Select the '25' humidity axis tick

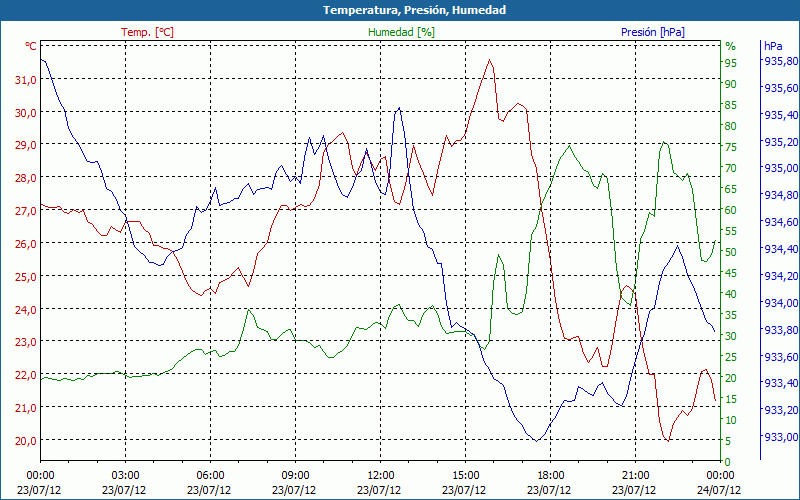[731, 357]
